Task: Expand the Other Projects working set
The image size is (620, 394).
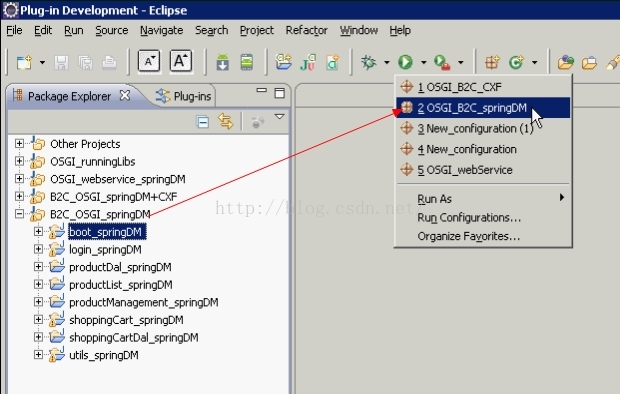Action: click(19, 143)
